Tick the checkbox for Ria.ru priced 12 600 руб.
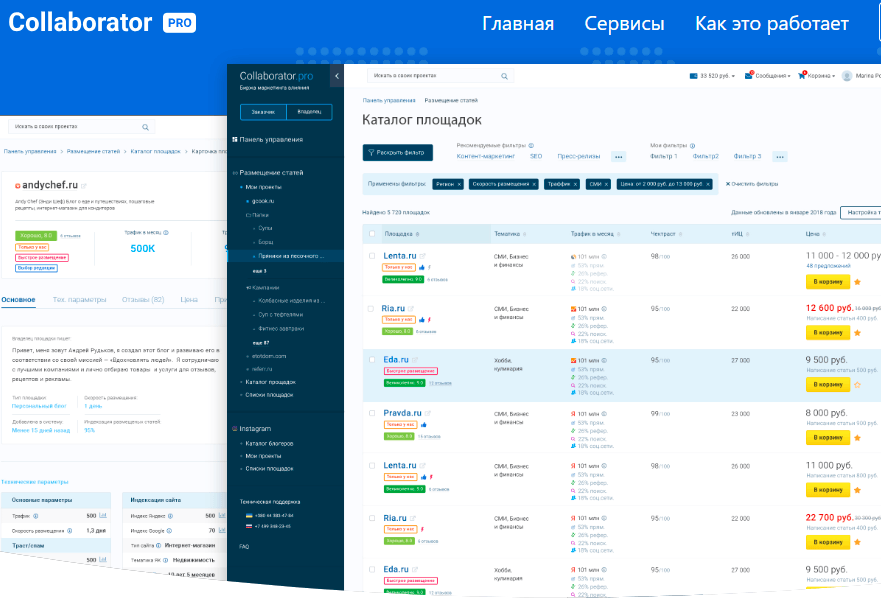The height and width of the screenshot is (602, 881). (370, 309)
